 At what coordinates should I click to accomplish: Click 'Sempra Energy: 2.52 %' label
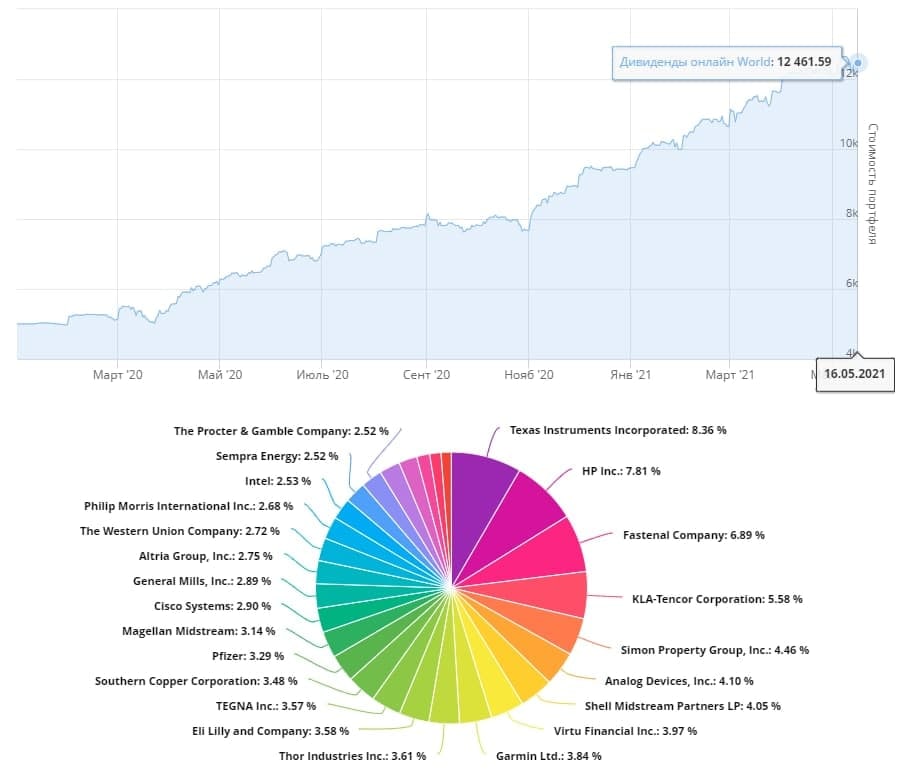pos(277,457)
